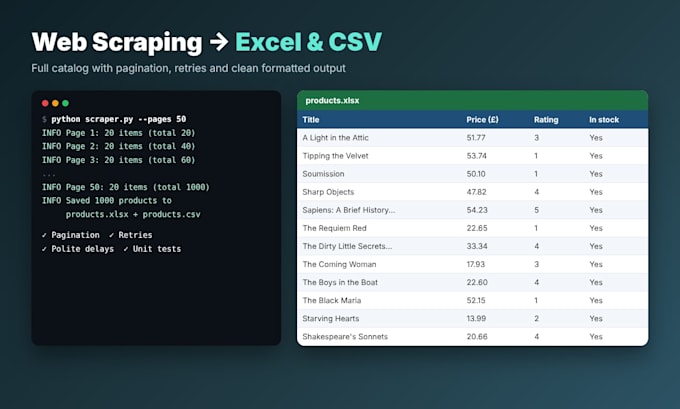This screenshot has width=680, height=409.
Task: Click the 'INFO Saved 1000 products to' line
Action: pos(107,201)
